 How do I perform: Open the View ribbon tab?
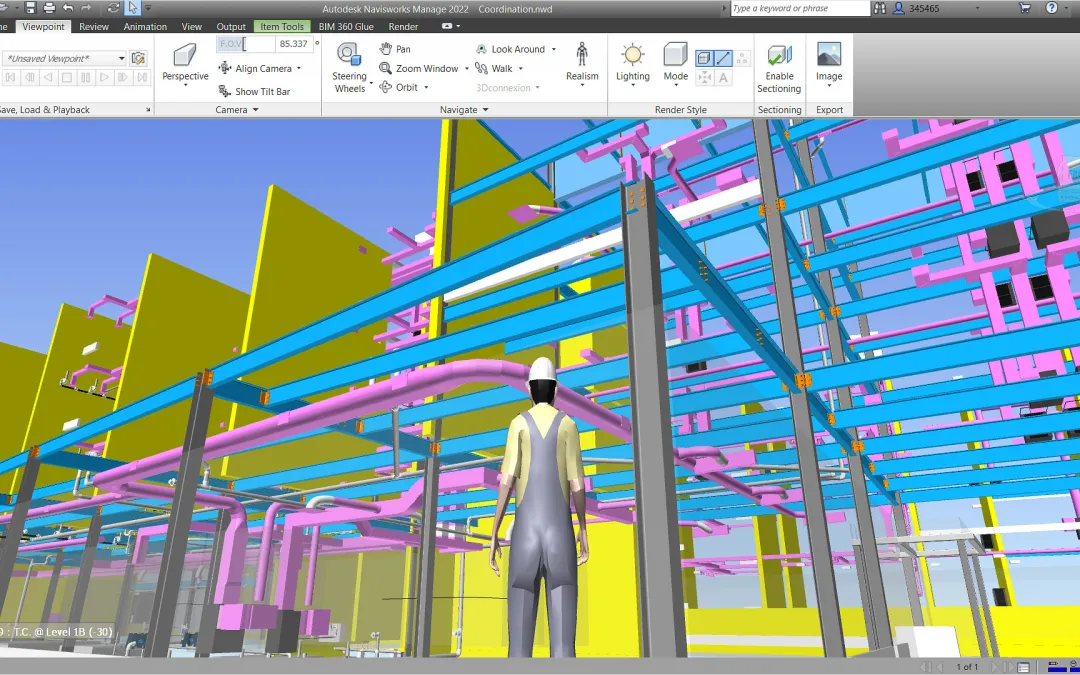point(191,26)
